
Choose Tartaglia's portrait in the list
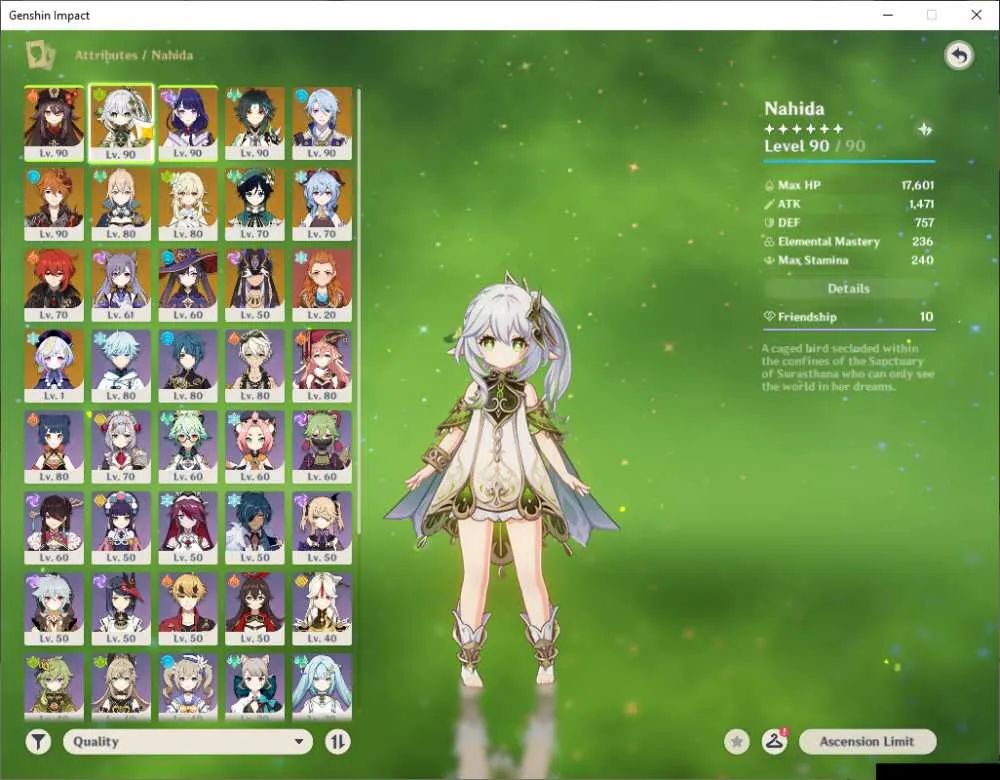pyautogui.click(x=54, y=204)
